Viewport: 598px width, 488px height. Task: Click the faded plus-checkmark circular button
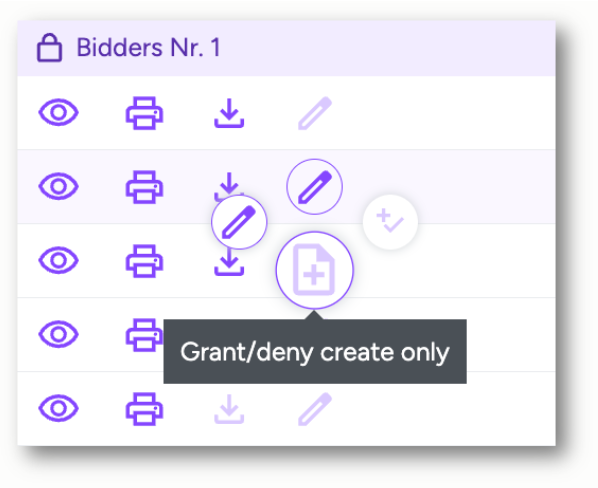[x=390, y=222]
